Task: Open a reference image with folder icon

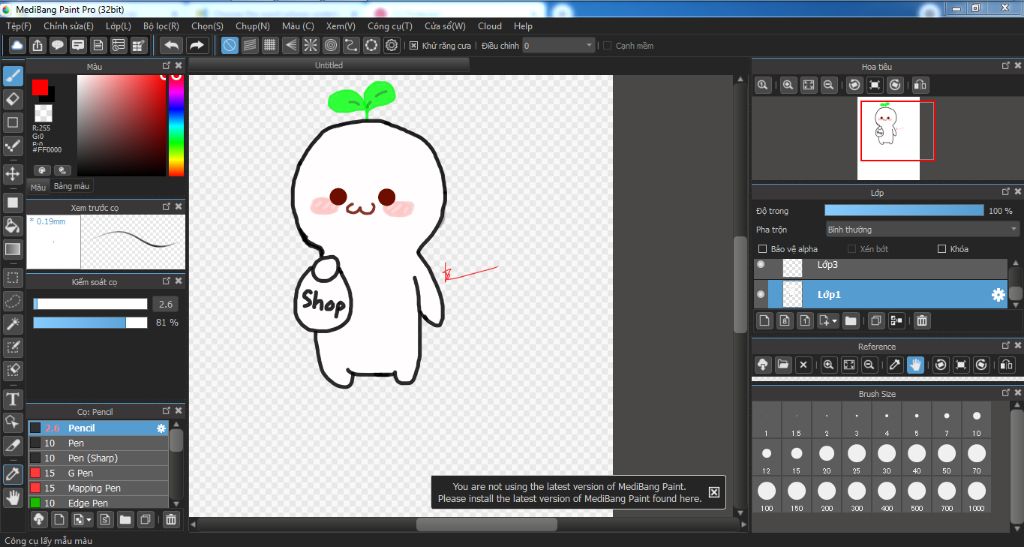Action: click(783, 365)
